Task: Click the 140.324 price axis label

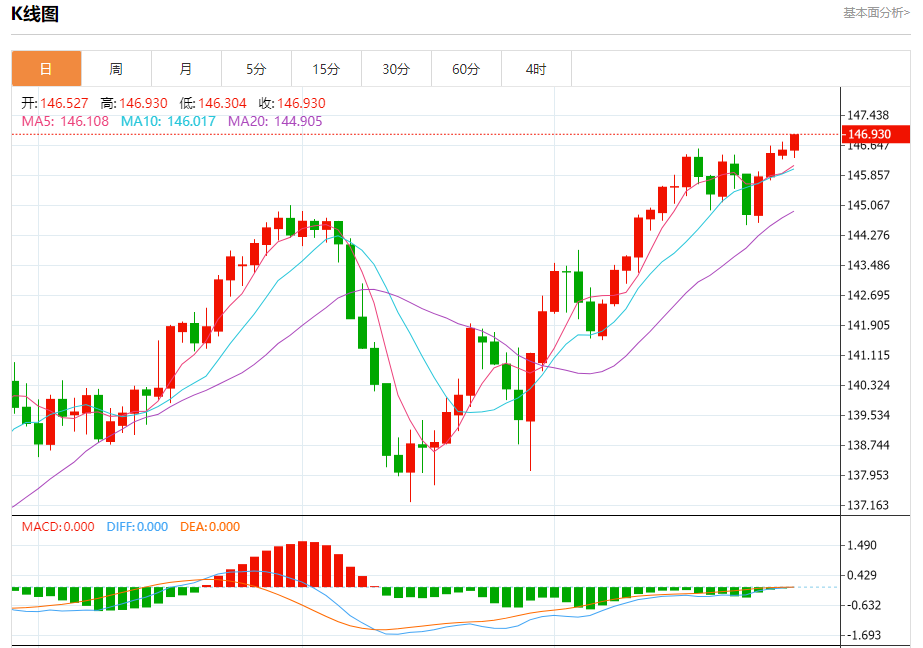Action: (x=868, y=386)
